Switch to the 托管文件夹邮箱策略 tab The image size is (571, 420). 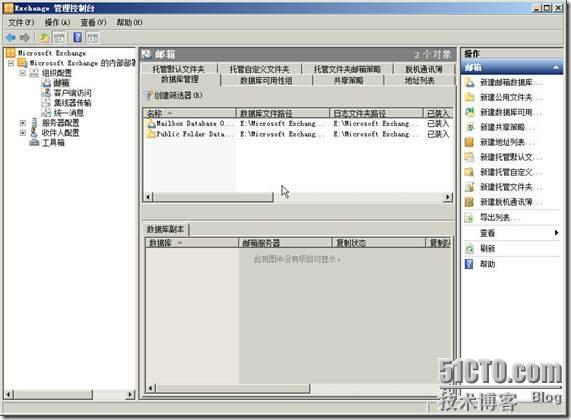[x=347, y=69]
